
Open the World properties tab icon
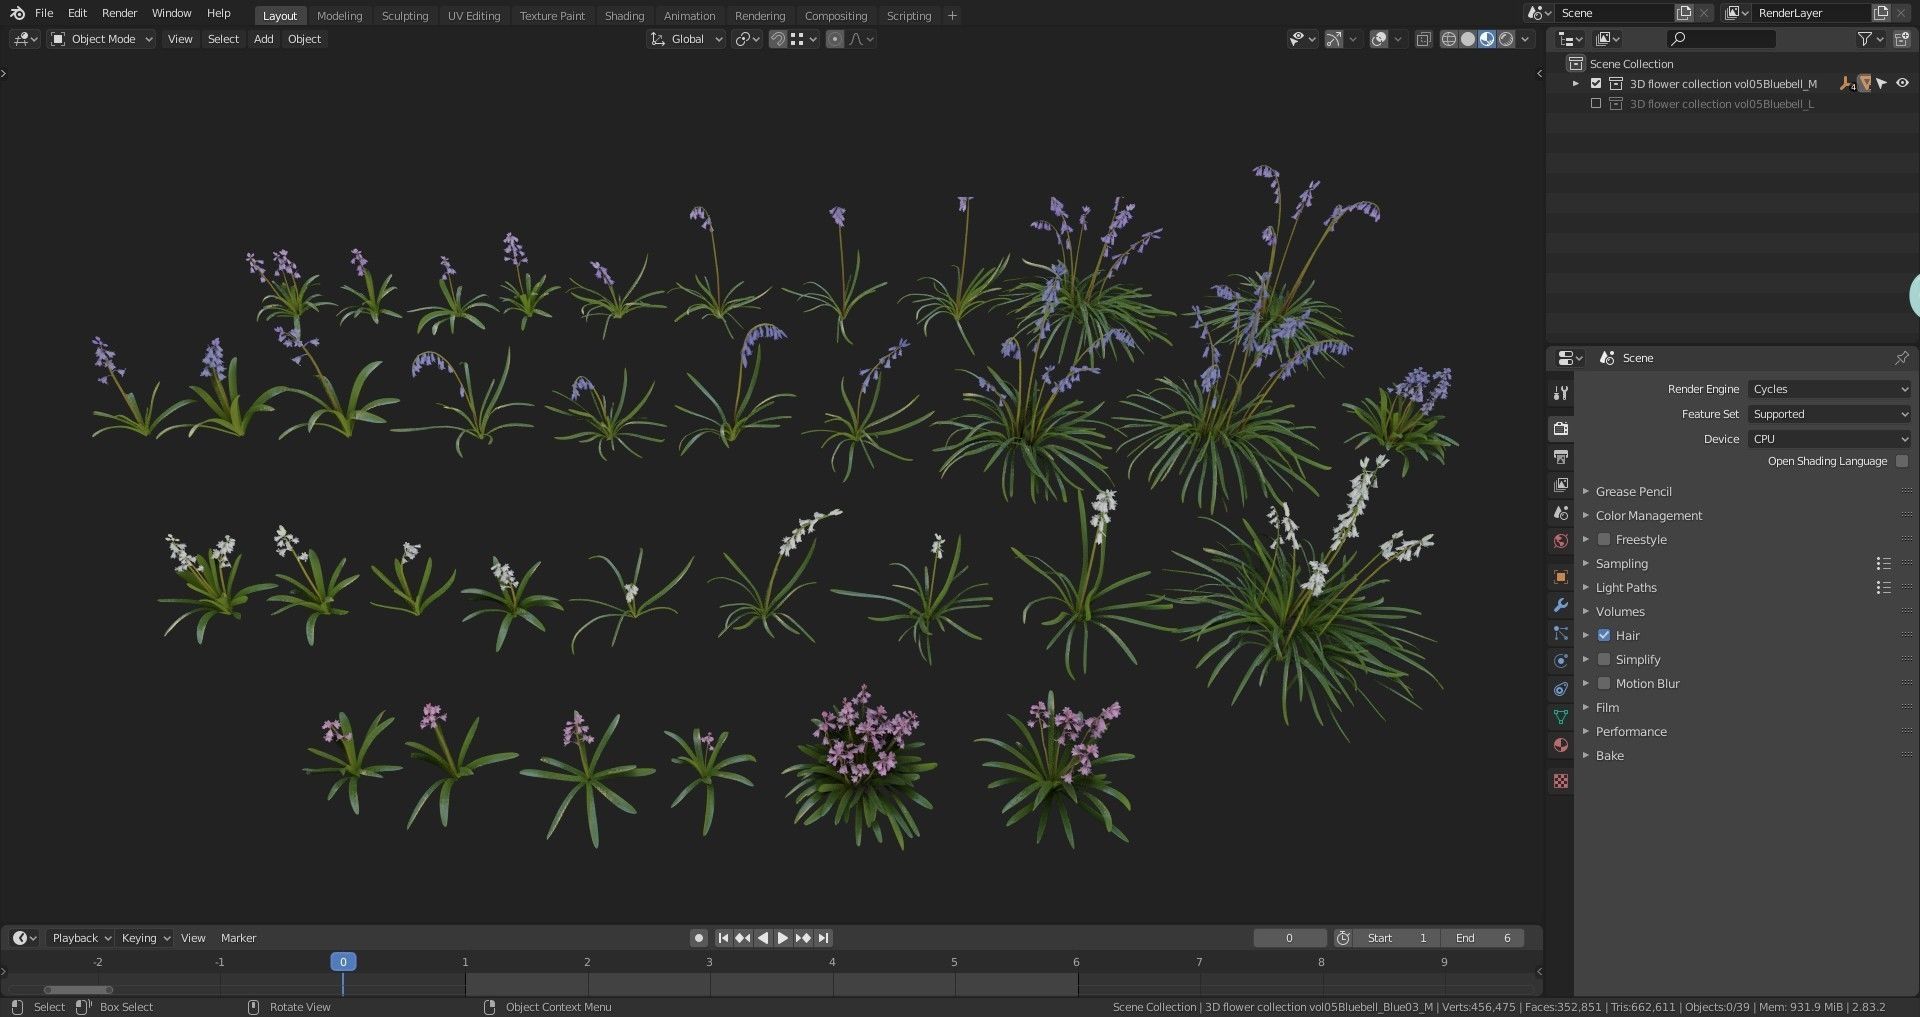point(1561,541)
